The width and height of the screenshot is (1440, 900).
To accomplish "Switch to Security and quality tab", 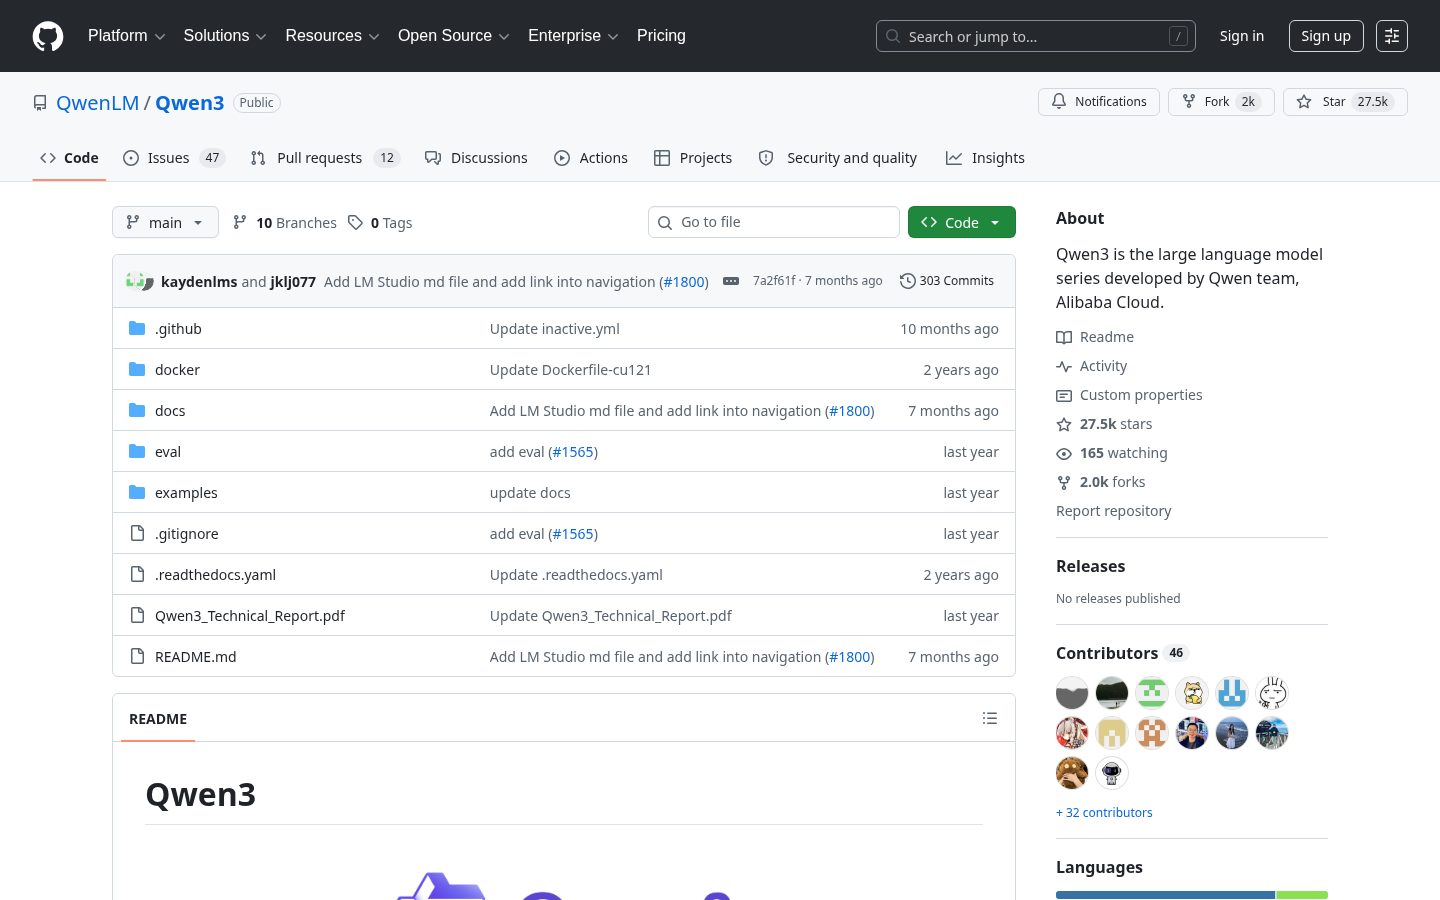I will (x=838, y=158).
